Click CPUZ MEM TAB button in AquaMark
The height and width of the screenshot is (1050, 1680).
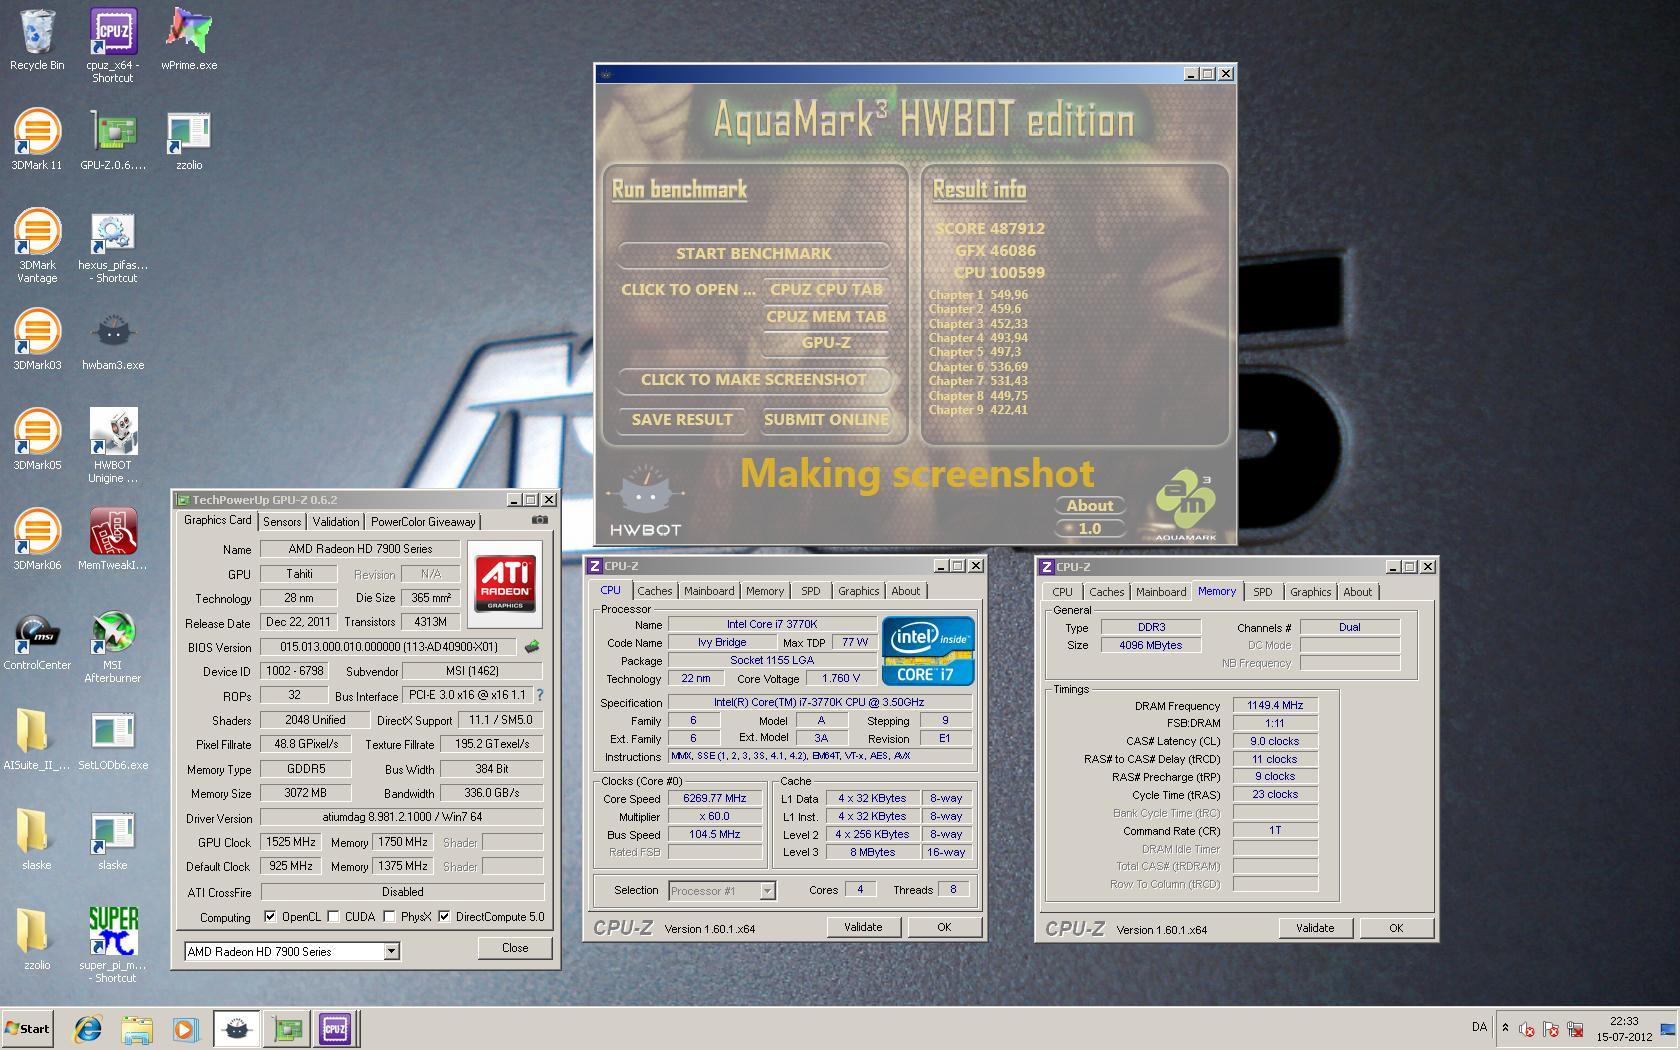pyautogui.click(x=826, y=317)
